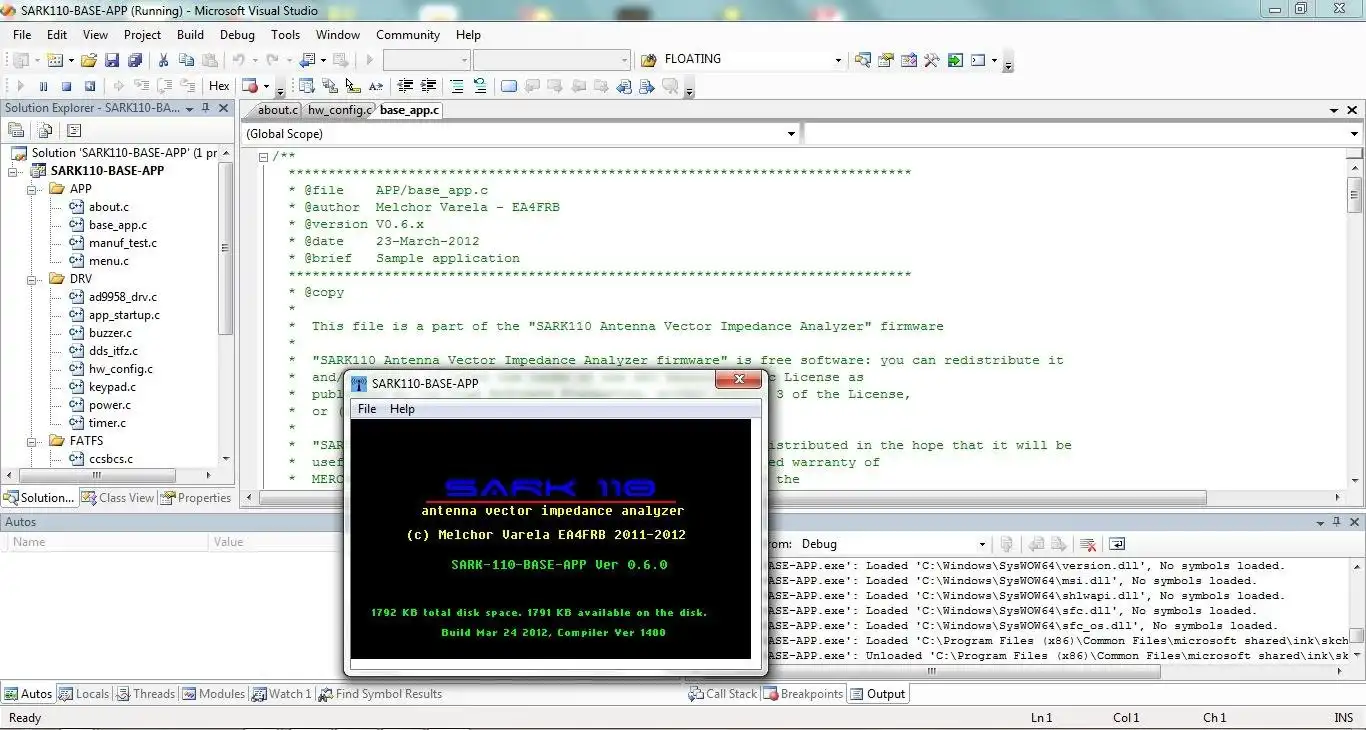Switch to the Class View tab

pyautogui.click(x=118, y=498)
